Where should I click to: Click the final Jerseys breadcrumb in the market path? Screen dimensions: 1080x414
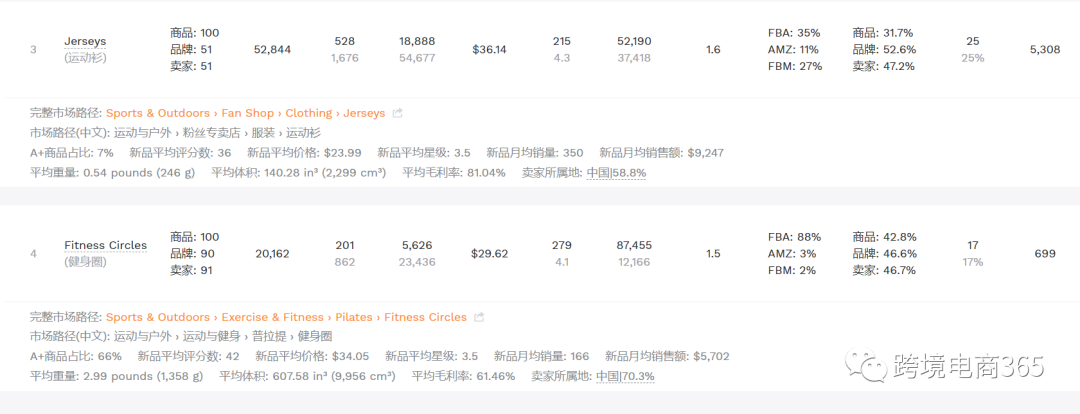(364, 114)
